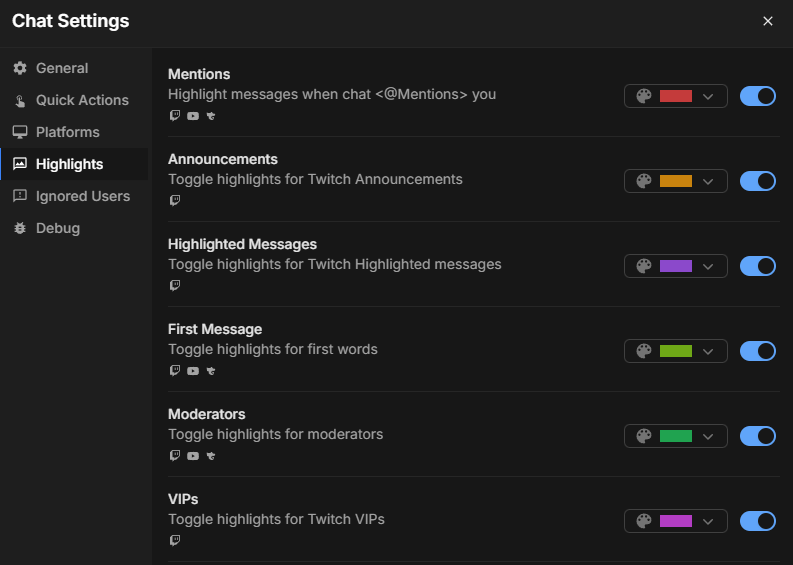Click the Twitch icon under VIPs

click(x=174, y=541)
